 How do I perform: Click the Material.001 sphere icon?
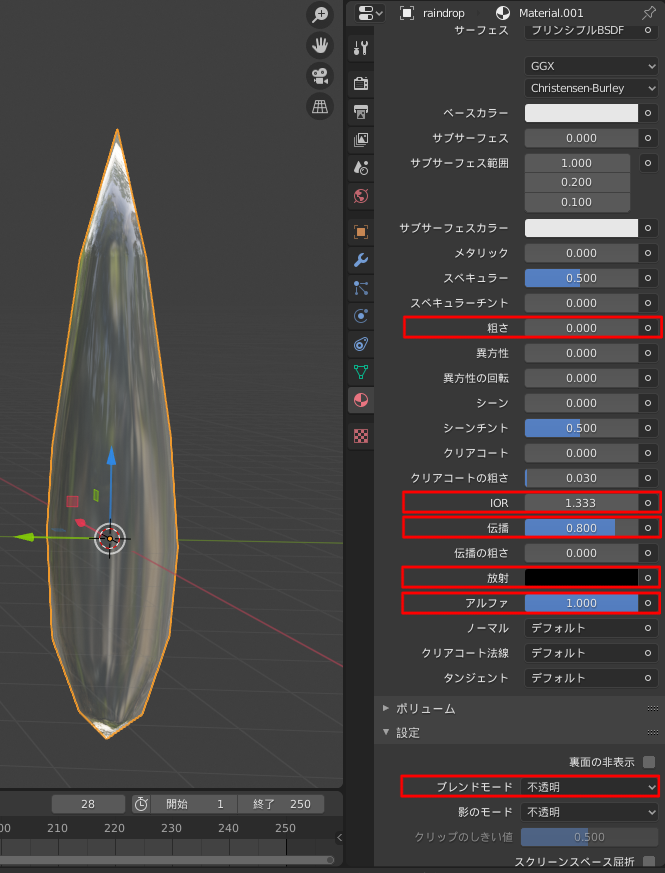point(503,13)
